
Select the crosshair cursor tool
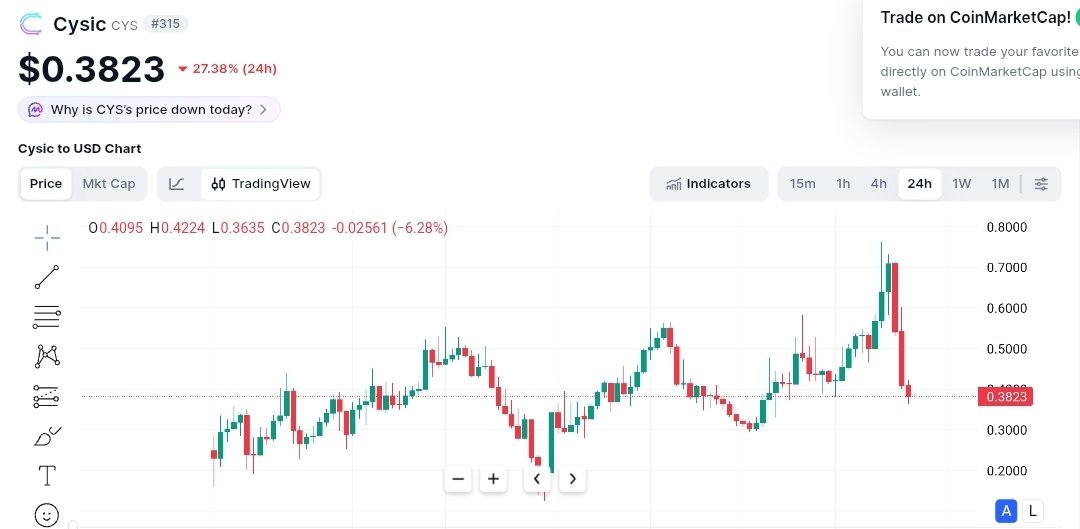47,238
